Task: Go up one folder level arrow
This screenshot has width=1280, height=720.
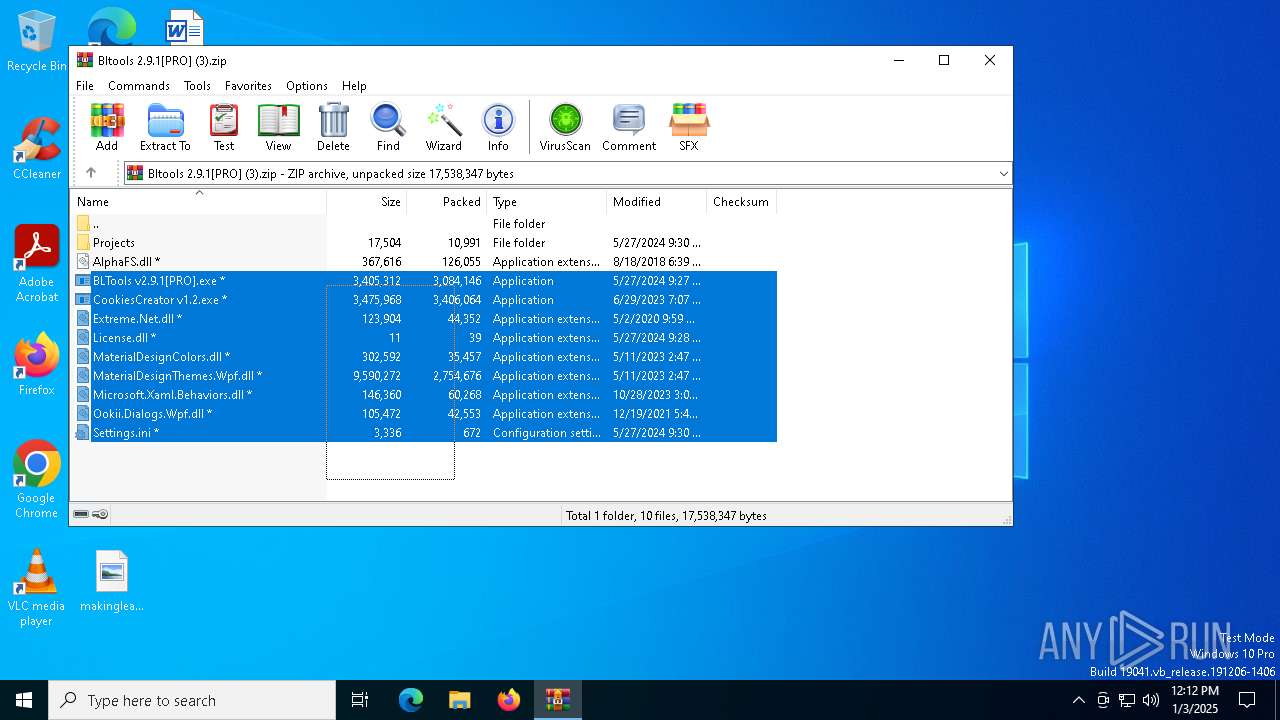Action: (91, 173)
